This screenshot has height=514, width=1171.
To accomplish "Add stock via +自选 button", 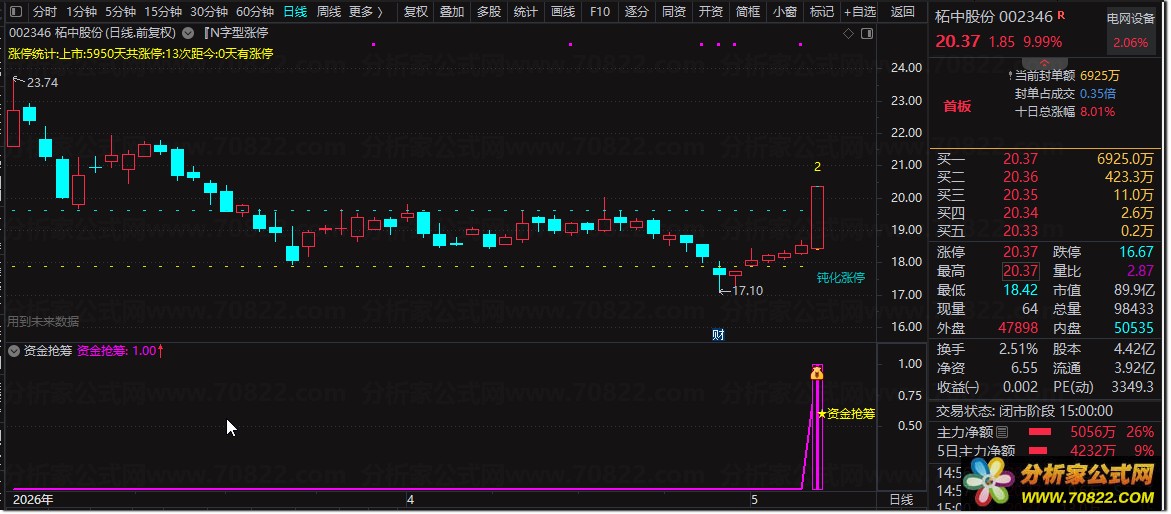I will pyautogui.click(x=860, y=11).
